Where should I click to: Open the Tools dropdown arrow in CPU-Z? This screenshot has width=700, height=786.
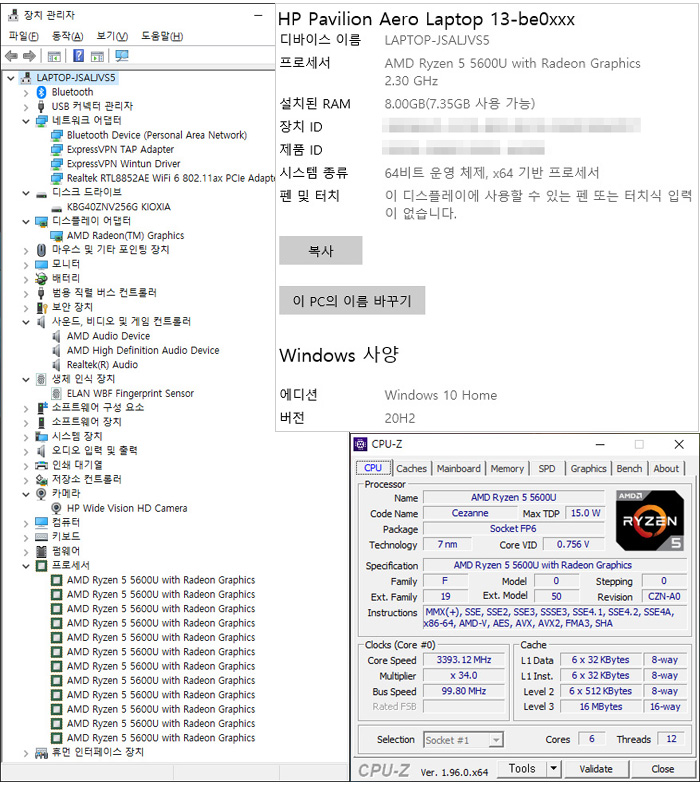554,768
